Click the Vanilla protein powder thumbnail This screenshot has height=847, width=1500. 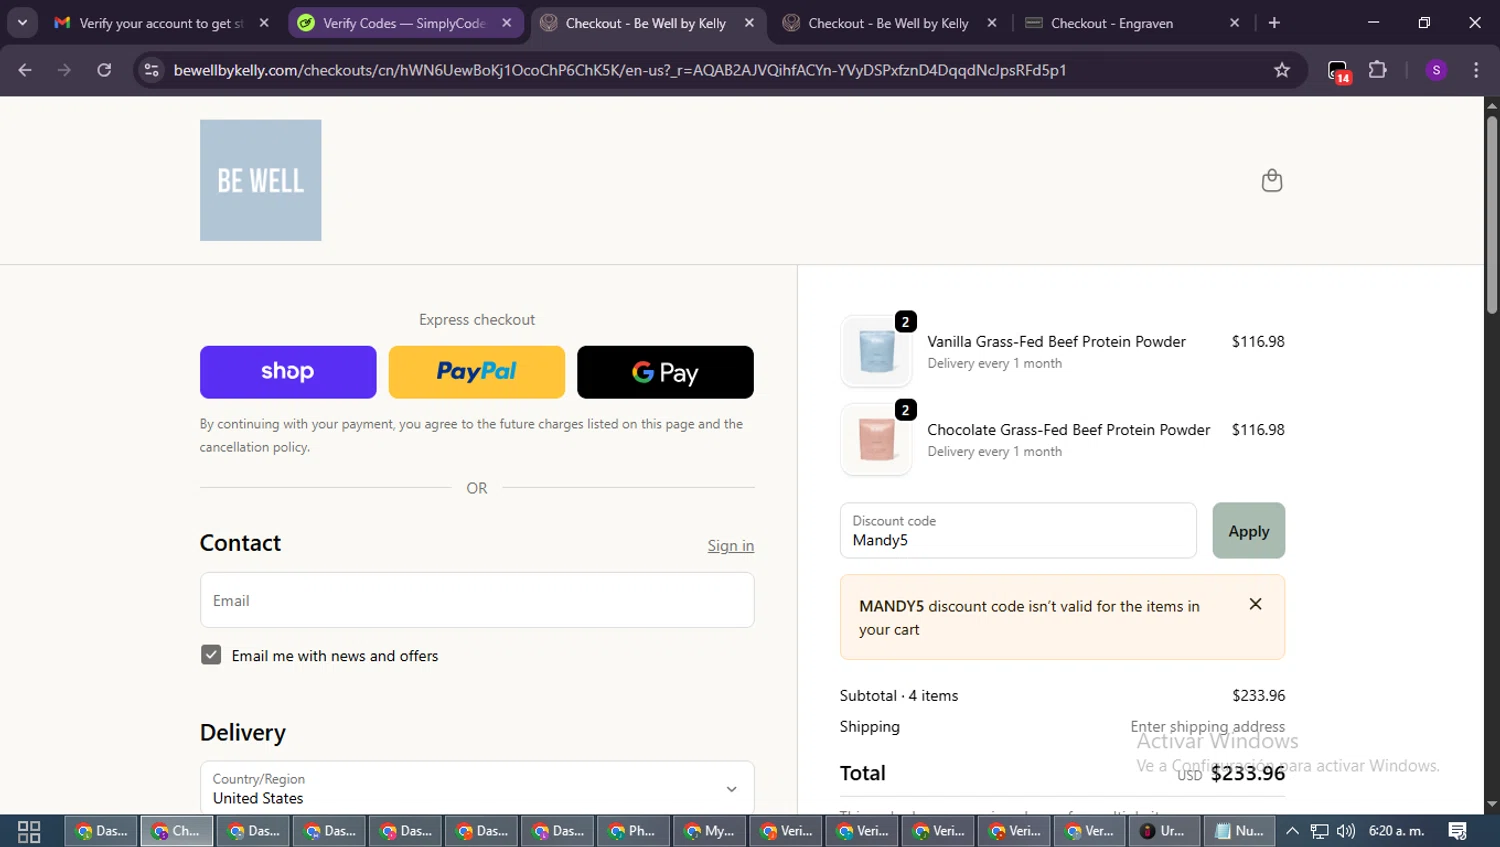[877, 352]
